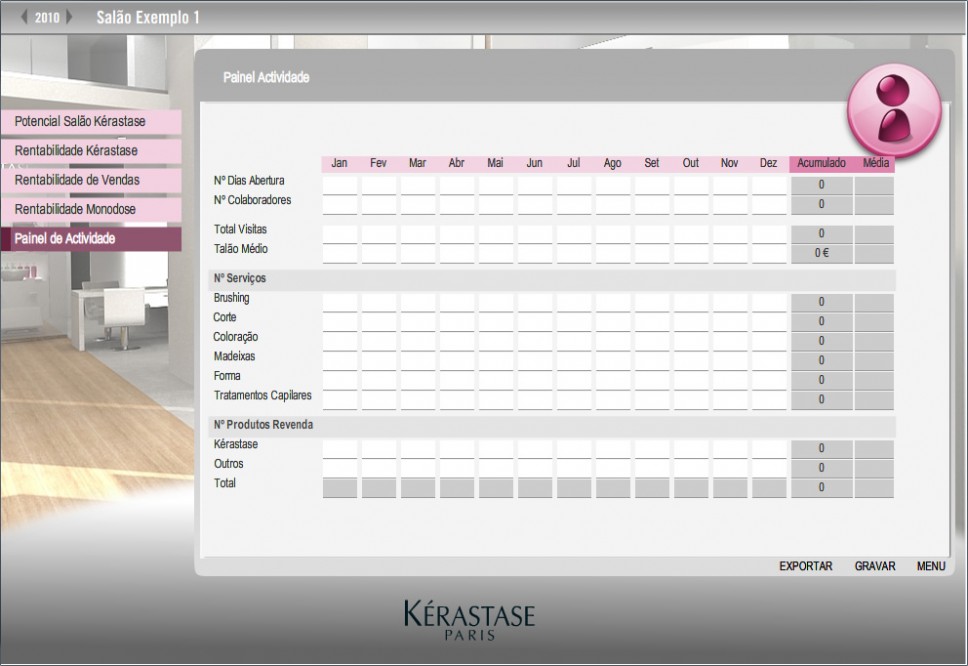Click Brushing Jan input field

[340, 302]
